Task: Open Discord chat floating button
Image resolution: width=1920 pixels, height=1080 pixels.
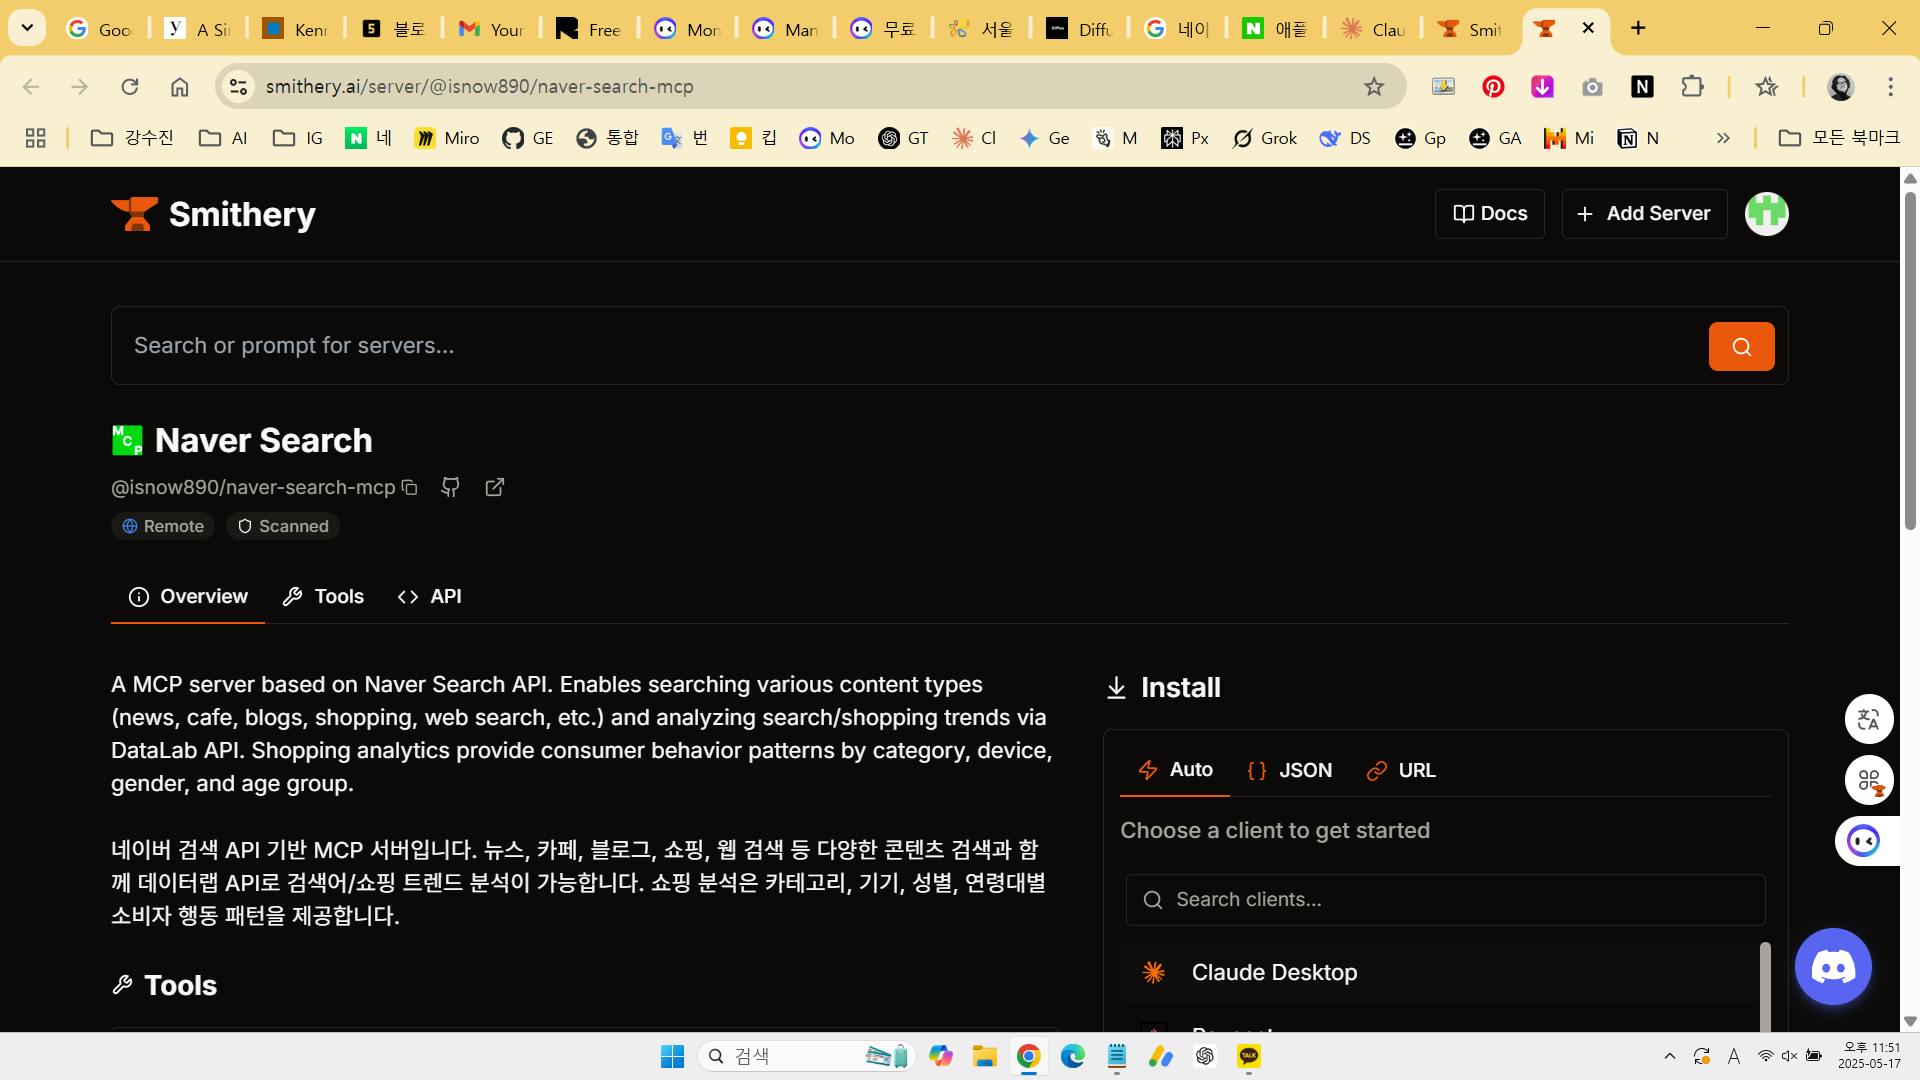Action: click(x=1832, y=966)
